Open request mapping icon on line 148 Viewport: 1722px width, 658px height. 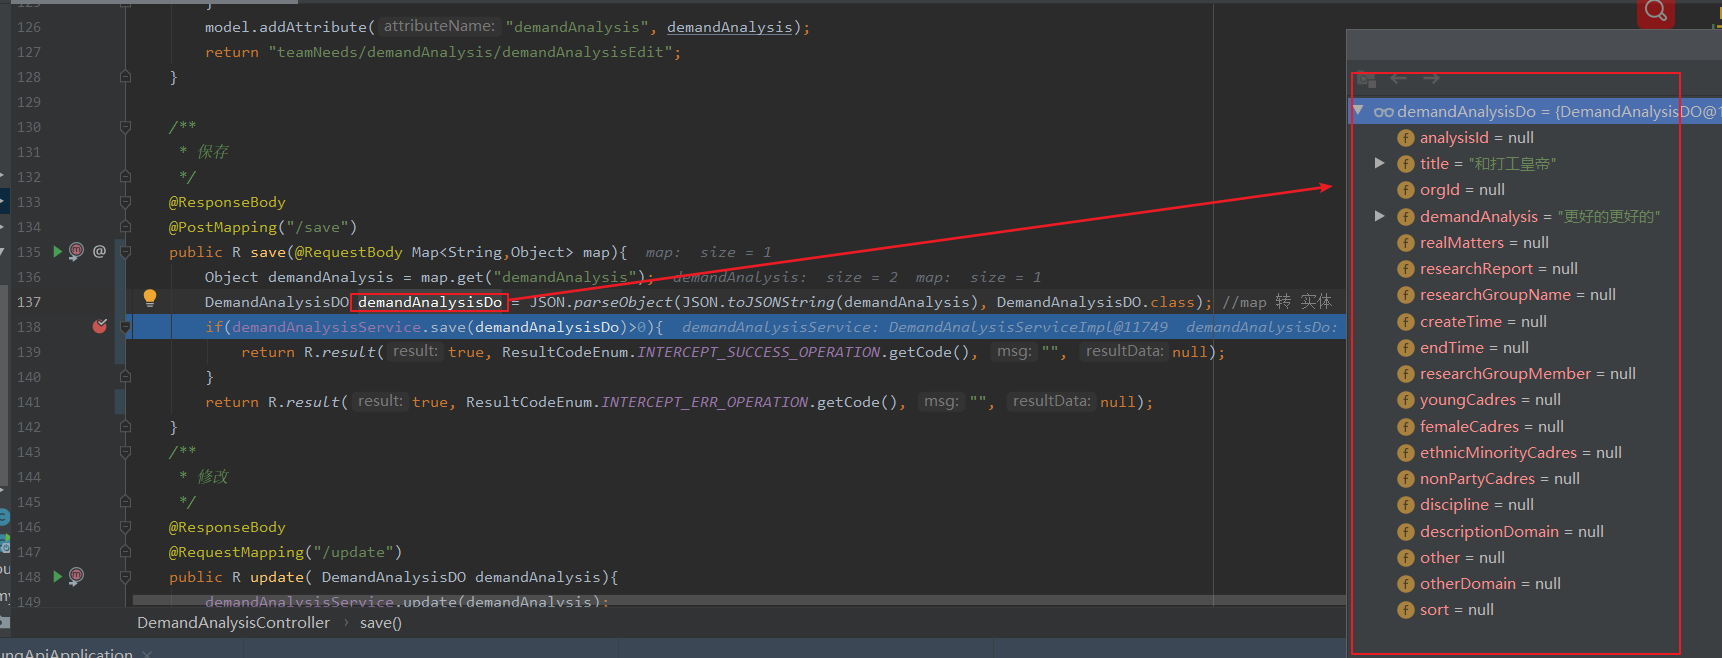coord(76,576)
